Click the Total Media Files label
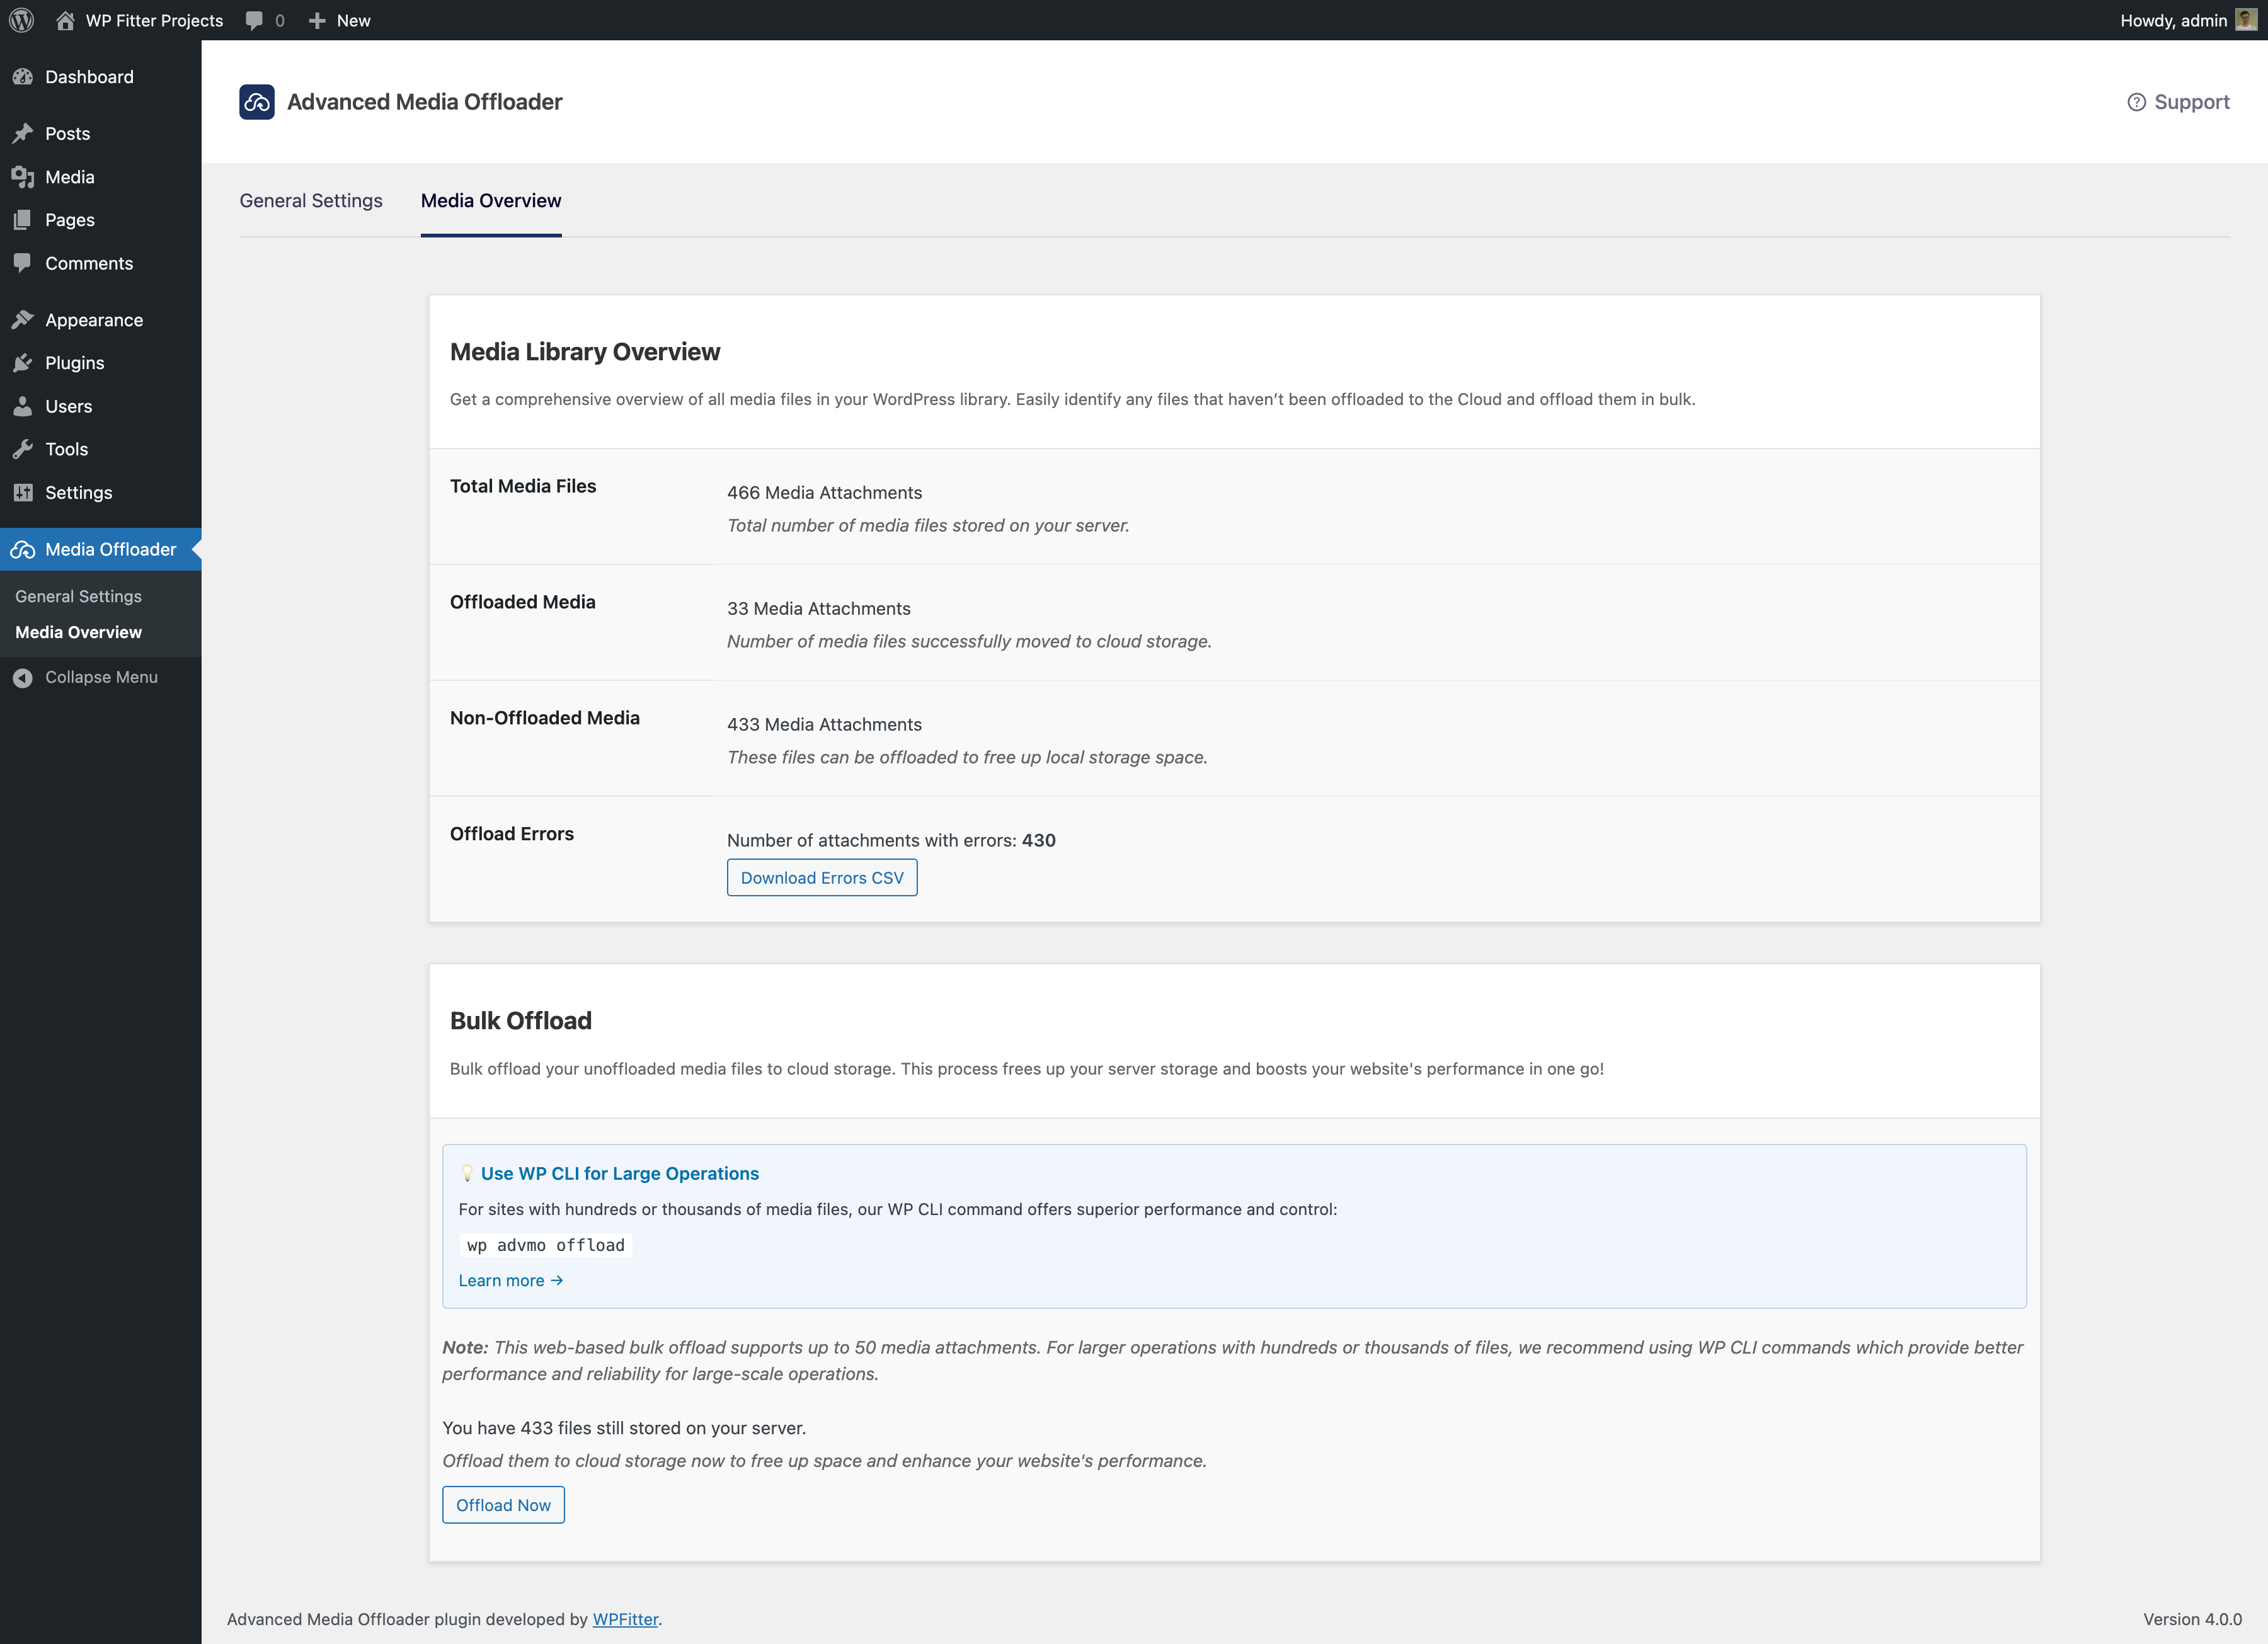The image size is (2268, 1644). [522, 486]
